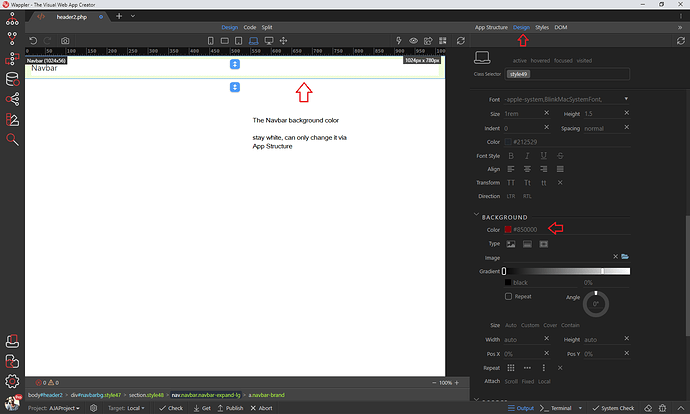
Task: Open the workflow panel icon in sidebar
Action: coord(12,59)
